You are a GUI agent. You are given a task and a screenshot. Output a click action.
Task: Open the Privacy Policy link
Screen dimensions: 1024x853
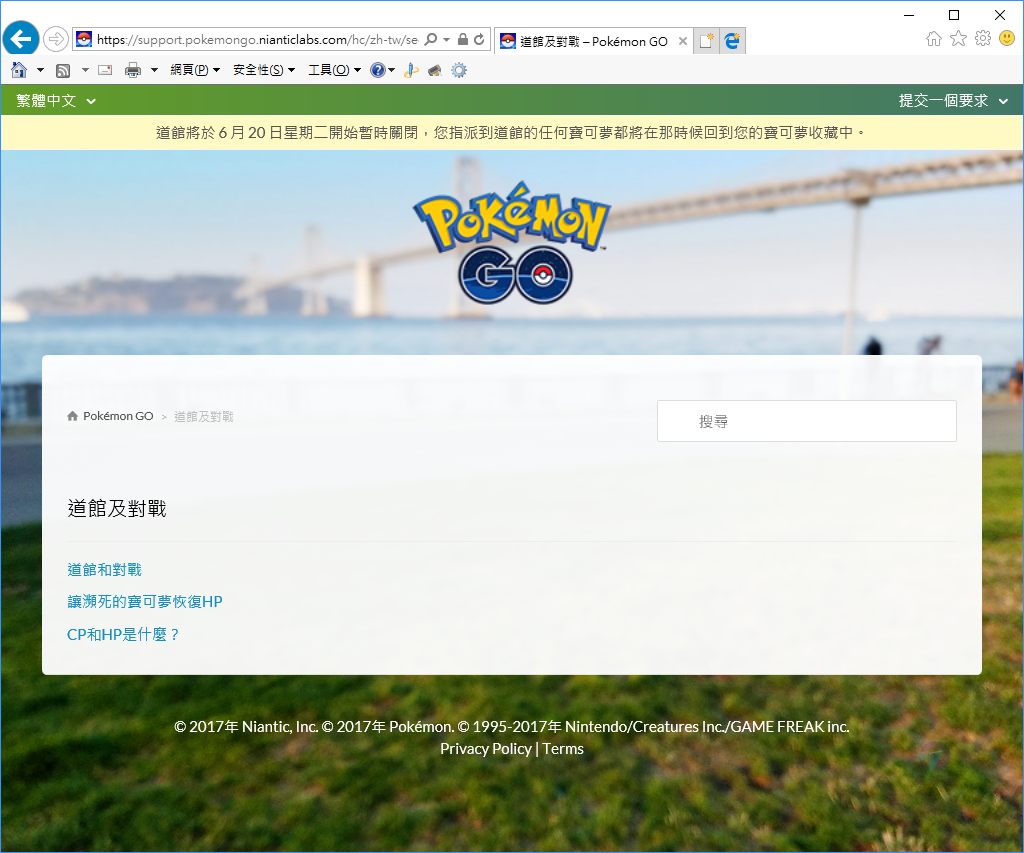tap(486, 748)
